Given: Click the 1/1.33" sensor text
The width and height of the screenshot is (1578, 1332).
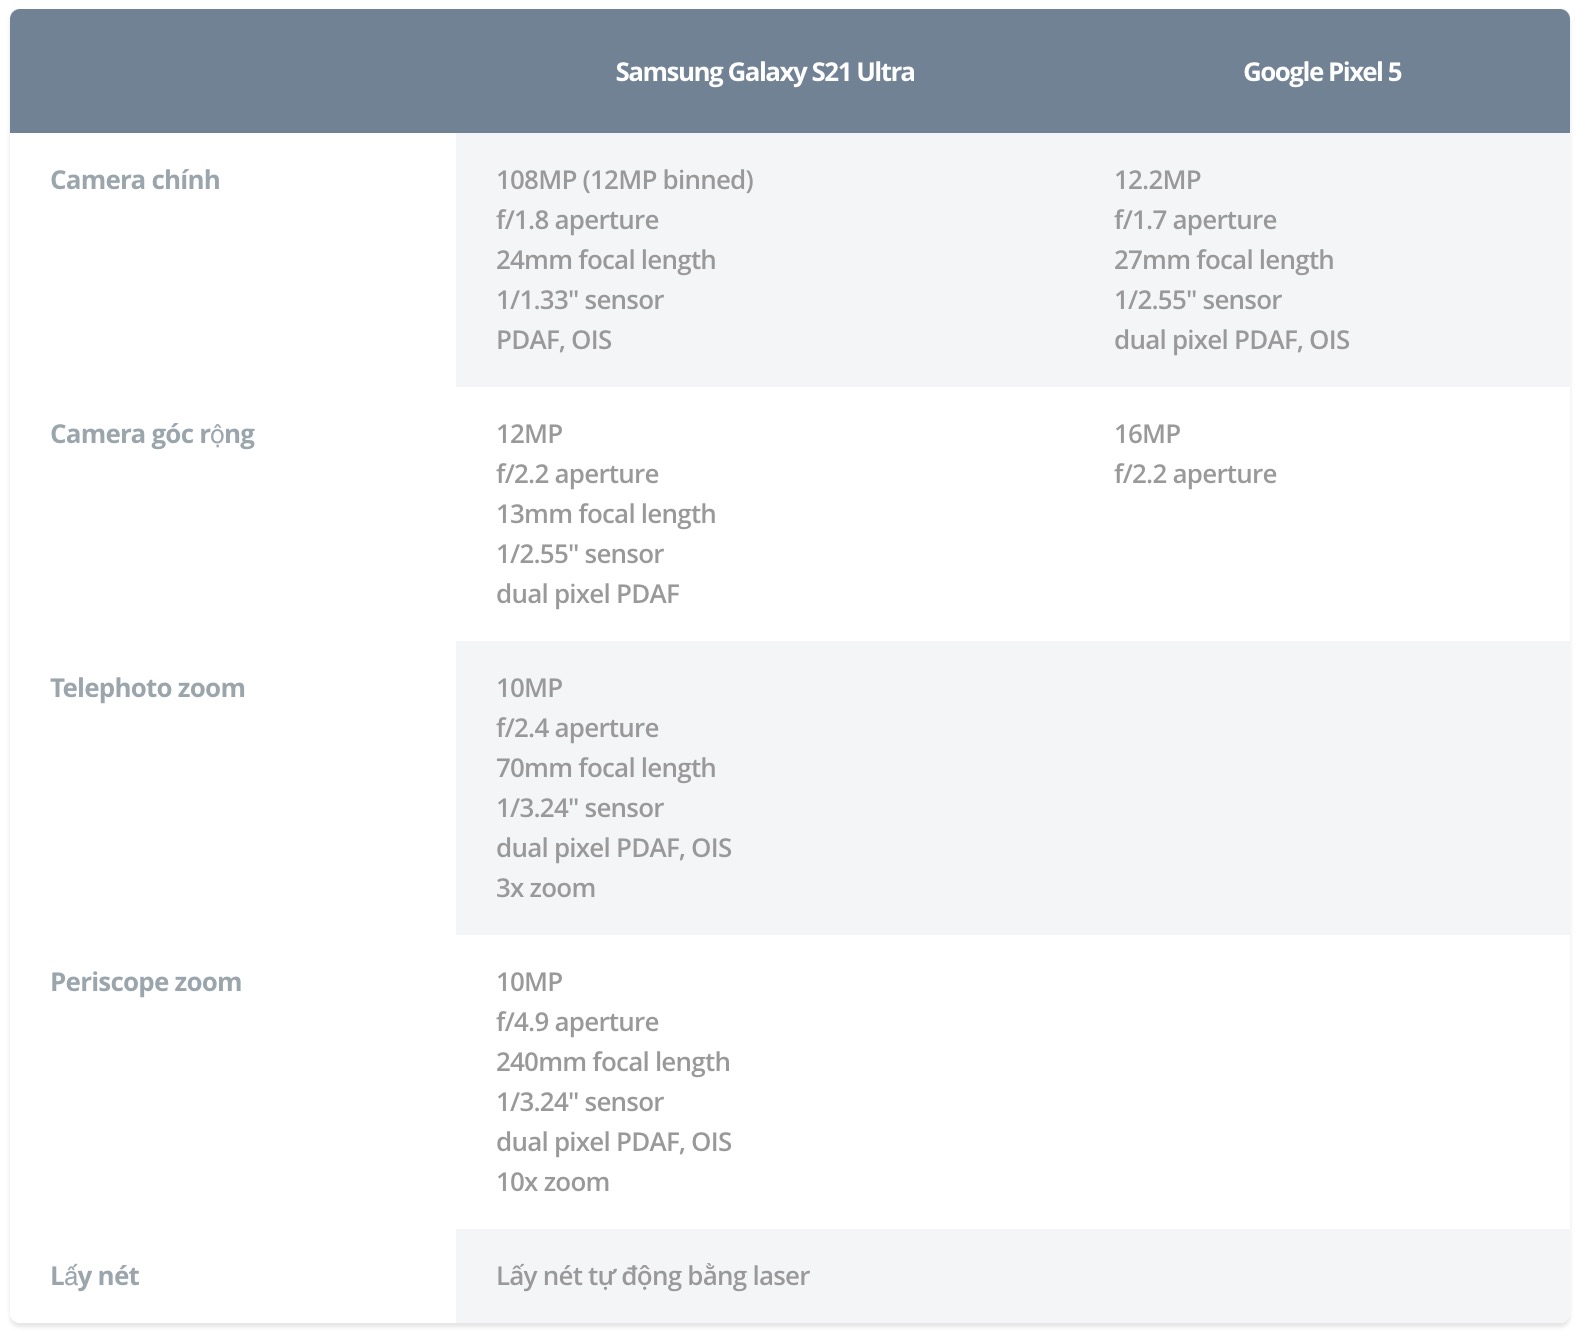Looking at the screenshot, I should (580, 300).
